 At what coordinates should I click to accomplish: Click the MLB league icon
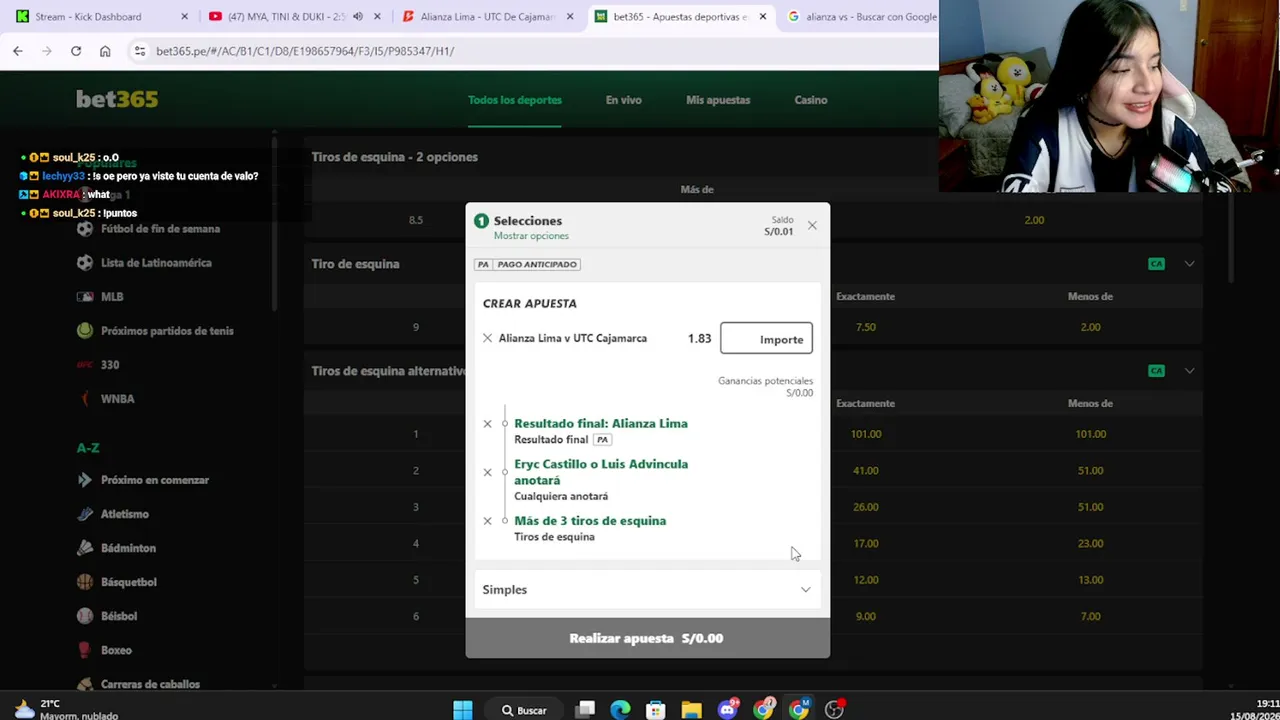(85, 297)
